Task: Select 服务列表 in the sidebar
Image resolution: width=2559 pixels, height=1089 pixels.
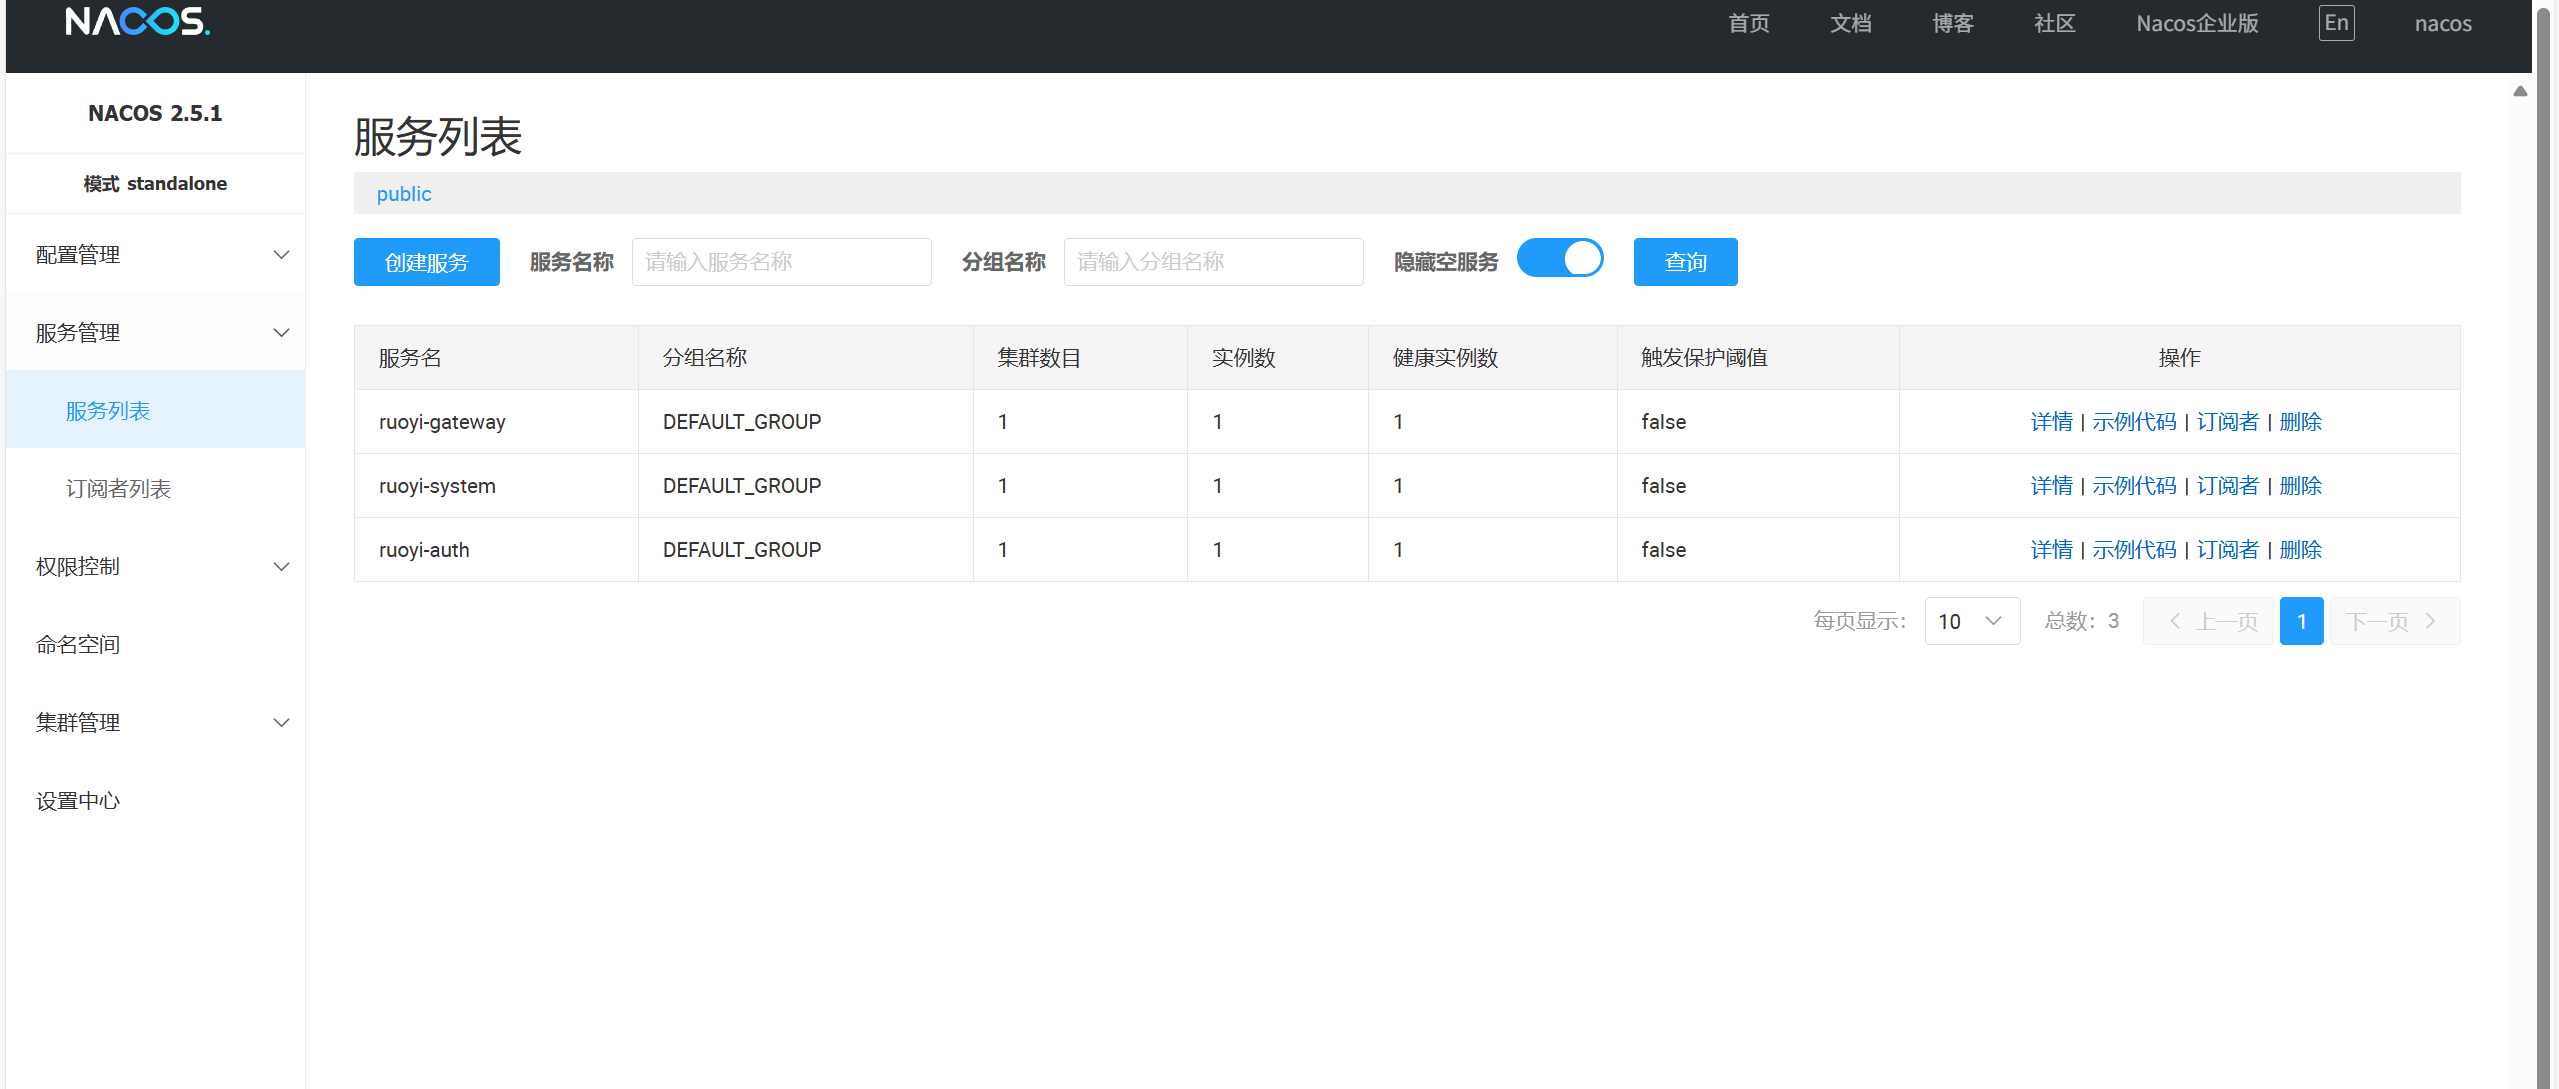Action: 156,411
